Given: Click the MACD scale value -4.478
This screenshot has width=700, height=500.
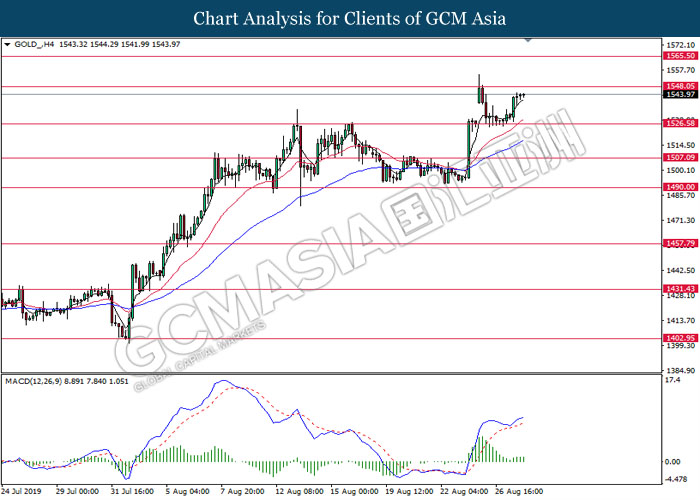Looking at the screenshot, I should (x=675, y=479).
